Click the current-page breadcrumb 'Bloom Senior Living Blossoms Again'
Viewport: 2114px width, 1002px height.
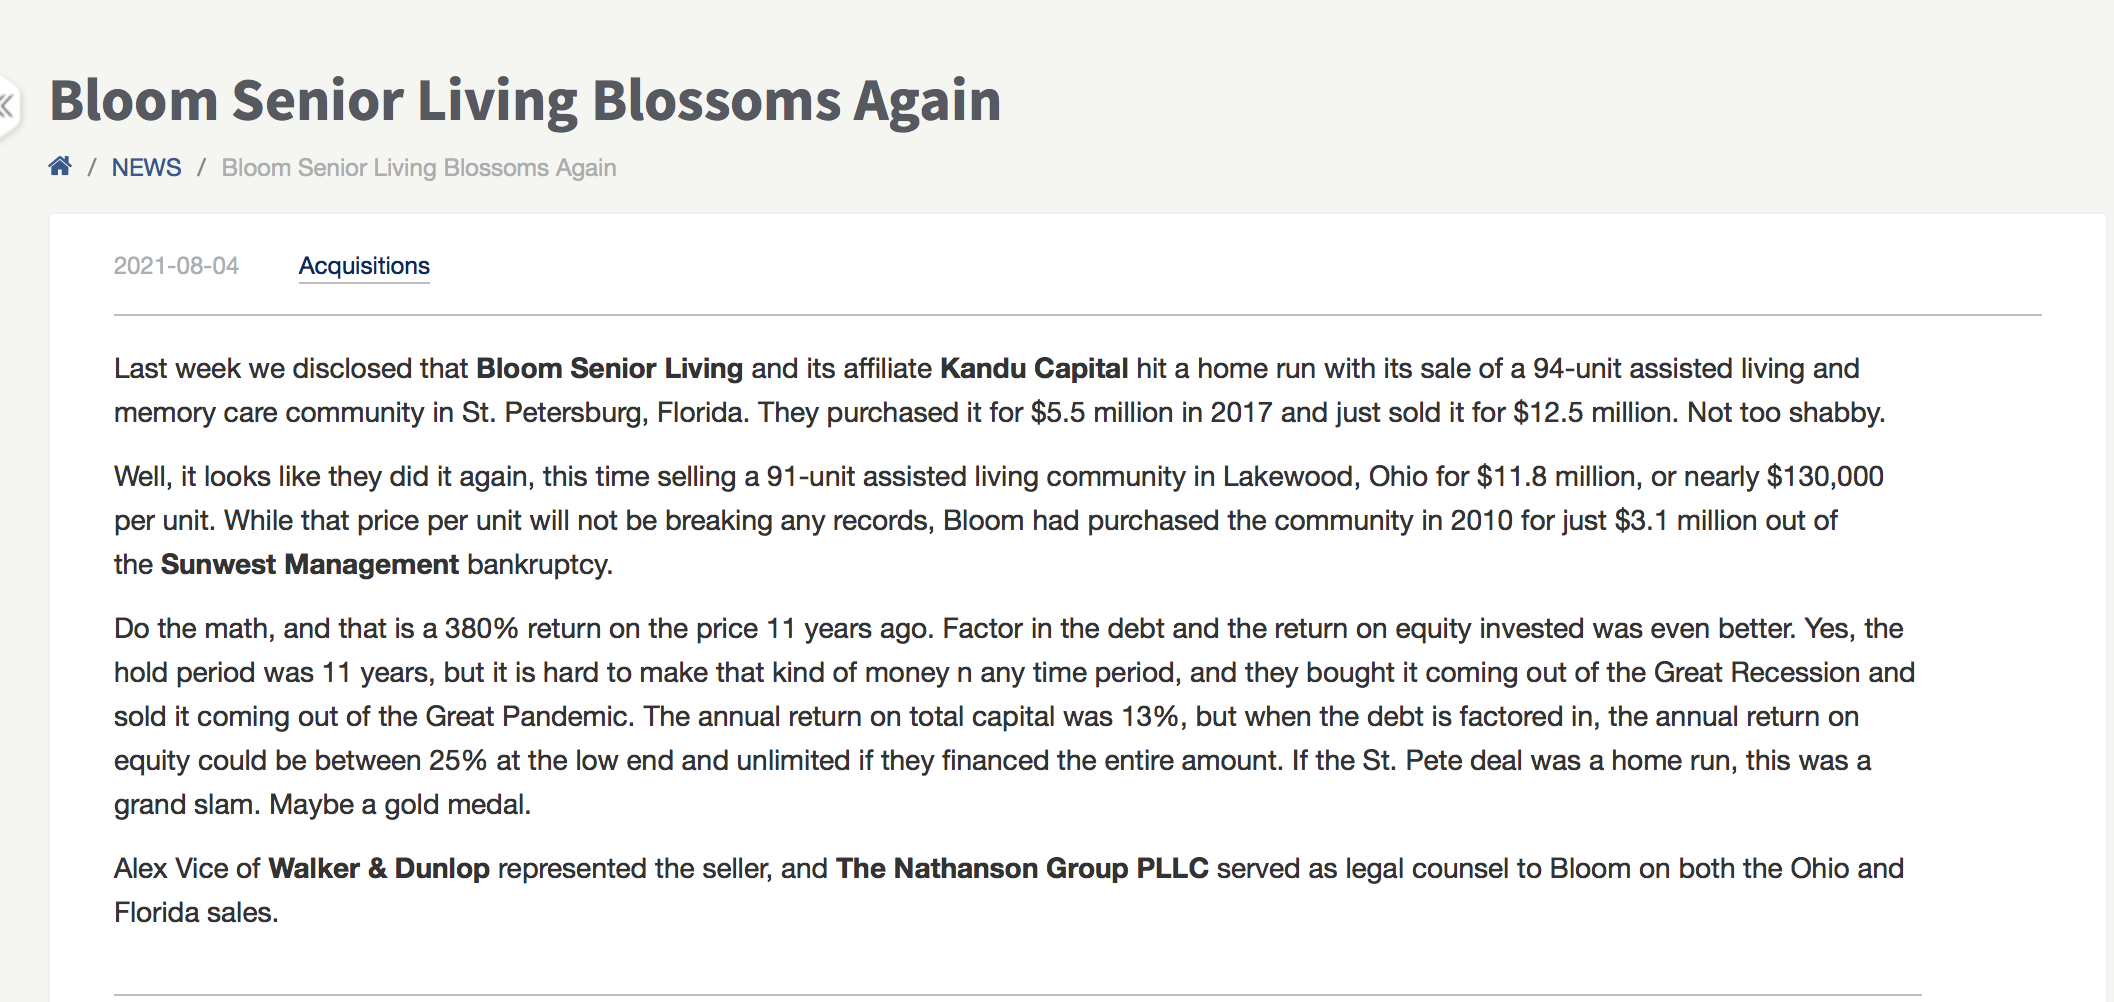pyautogui.click(x=419, y=167)
